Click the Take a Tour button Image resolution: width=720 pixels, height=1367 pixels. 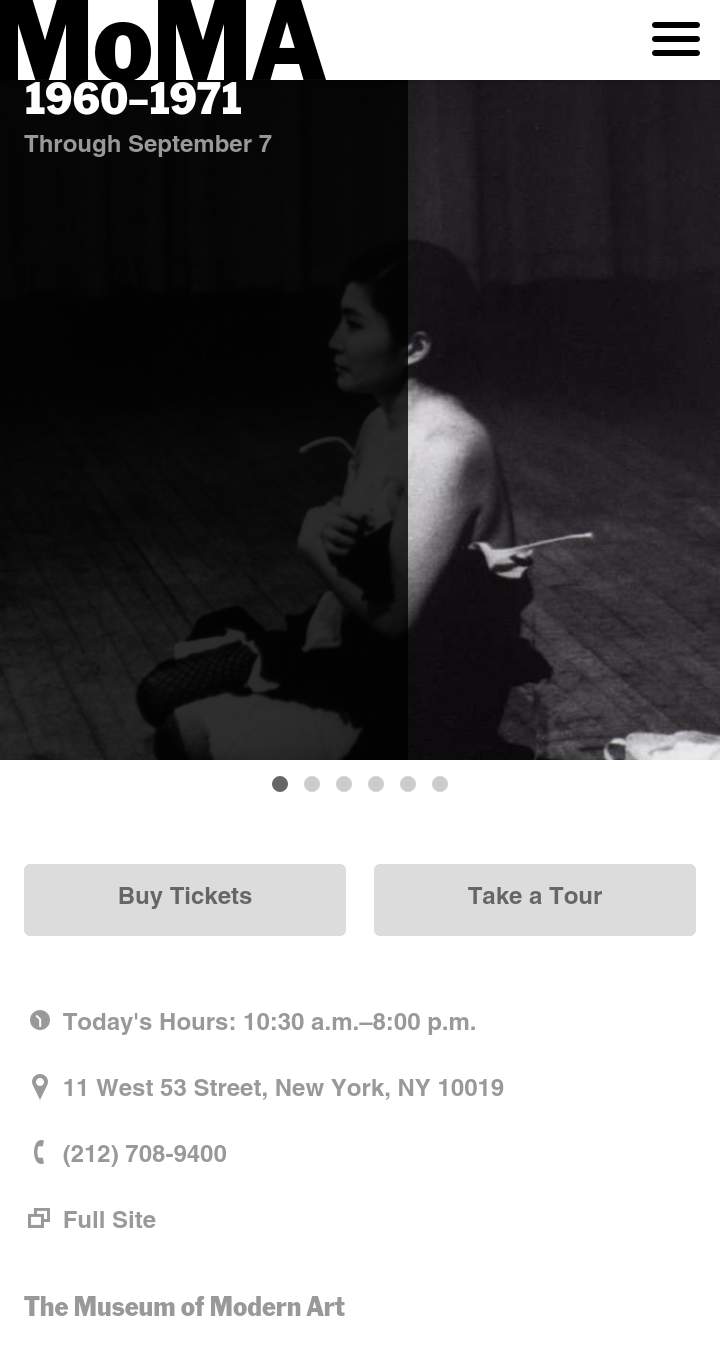tap(535, 900)
